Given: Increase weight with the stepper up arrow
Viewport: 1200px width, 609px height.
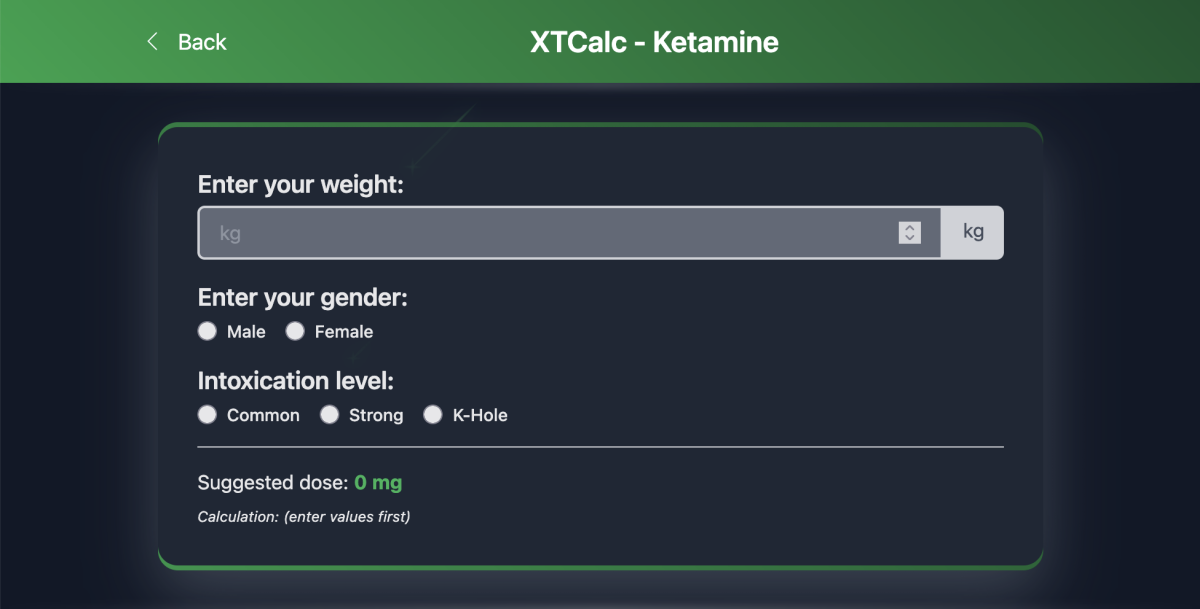Looking at the screenshot, I should 909,228.
